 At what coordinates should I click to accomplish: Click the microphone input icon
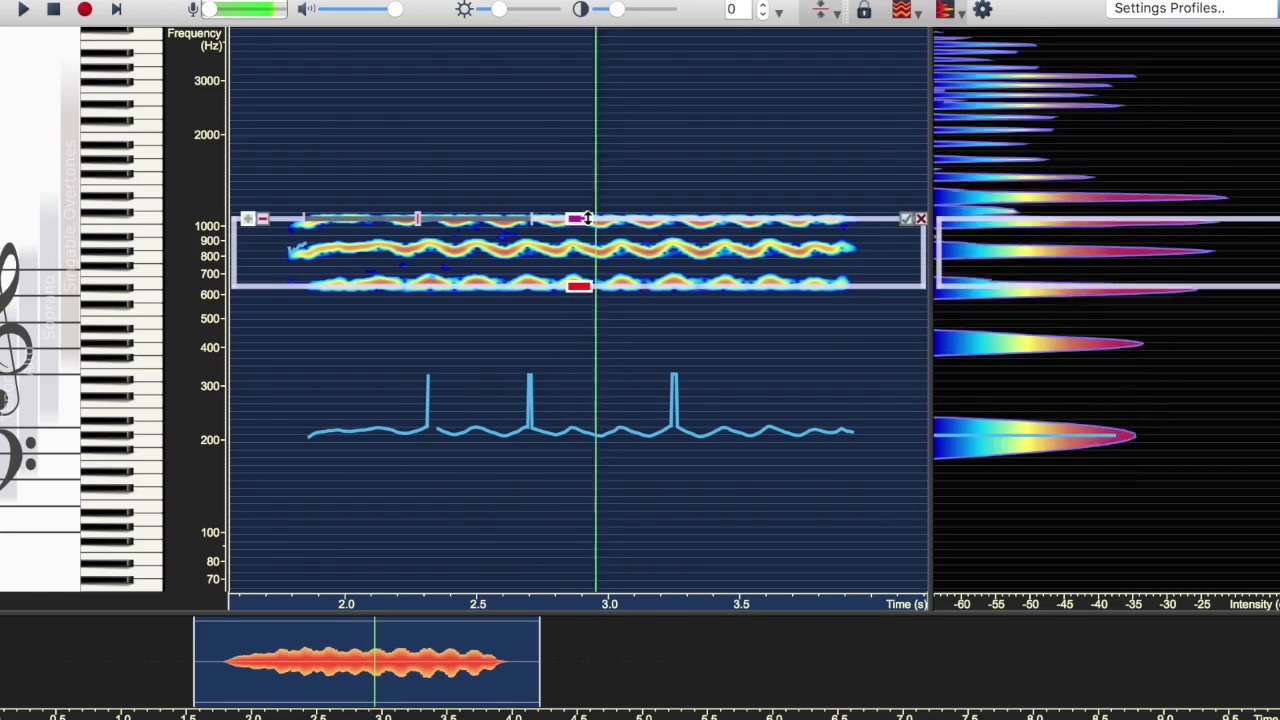click(193, 9)
